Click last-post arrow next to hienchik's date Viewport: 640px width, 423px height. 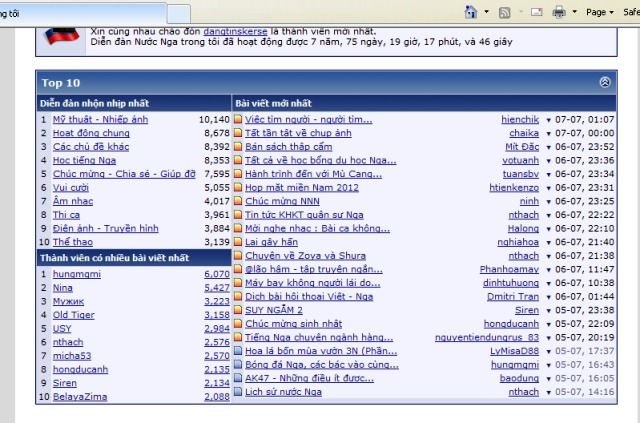coord(548,119)
